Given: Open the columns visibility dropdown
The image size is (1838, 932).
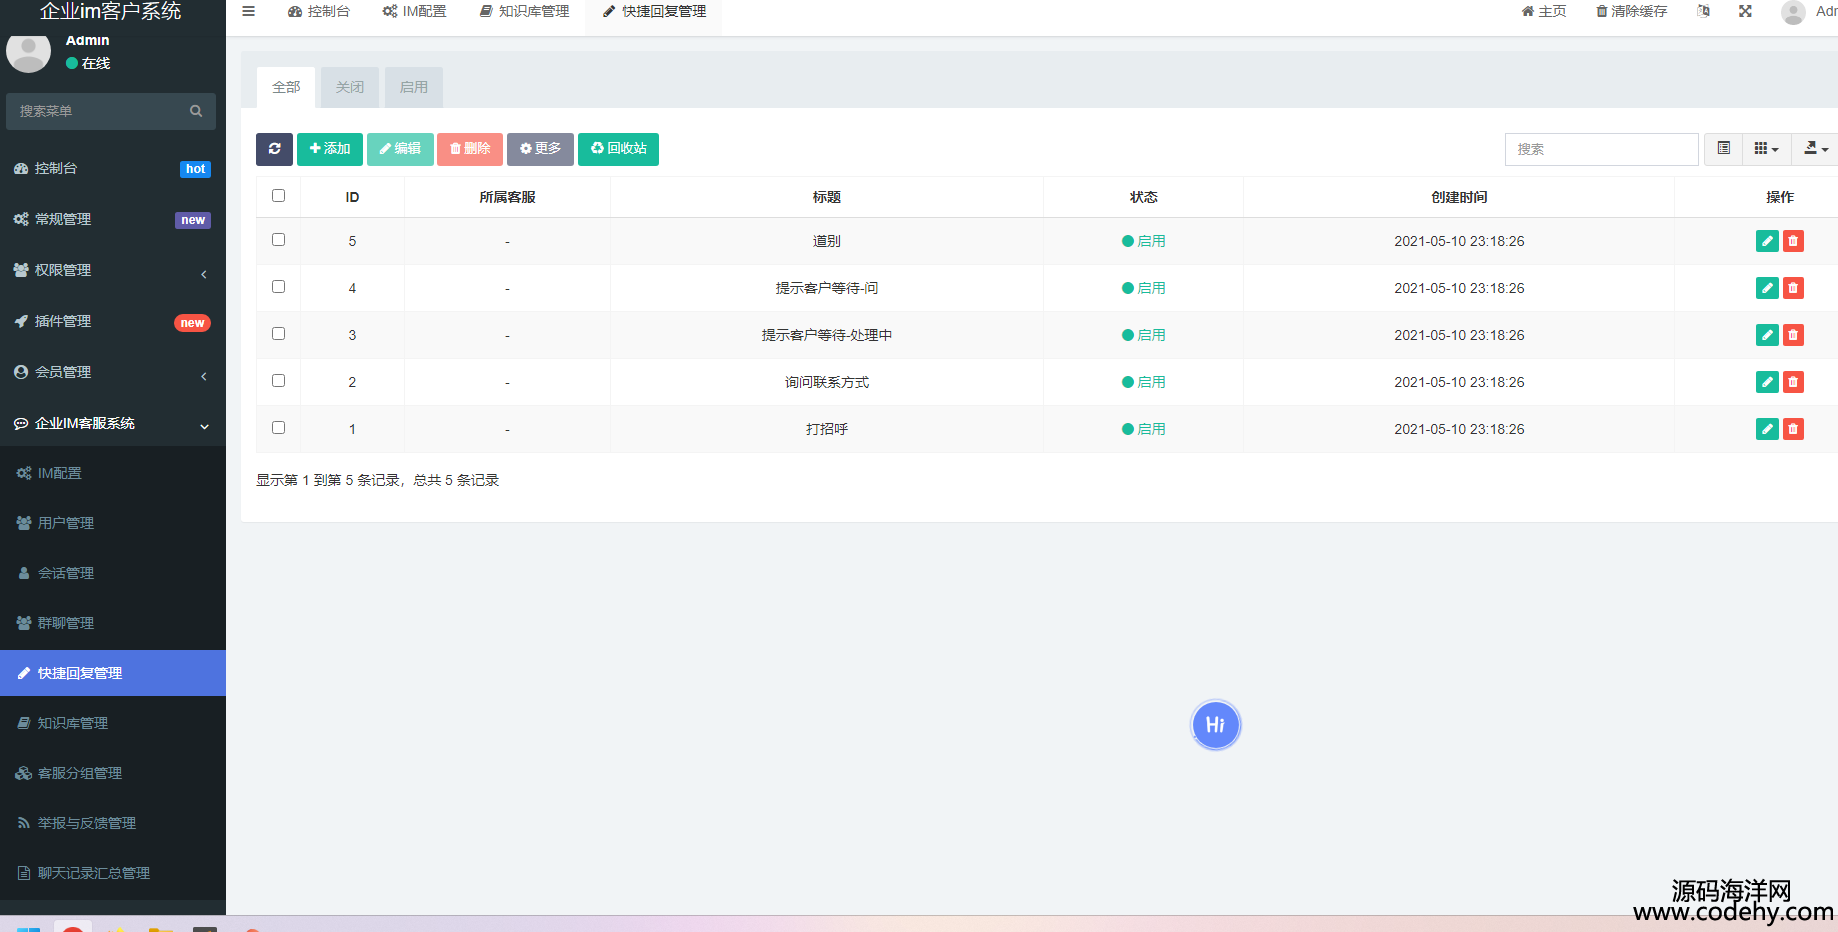Looking at the screenshot, I should click(x=1766, y=149).
